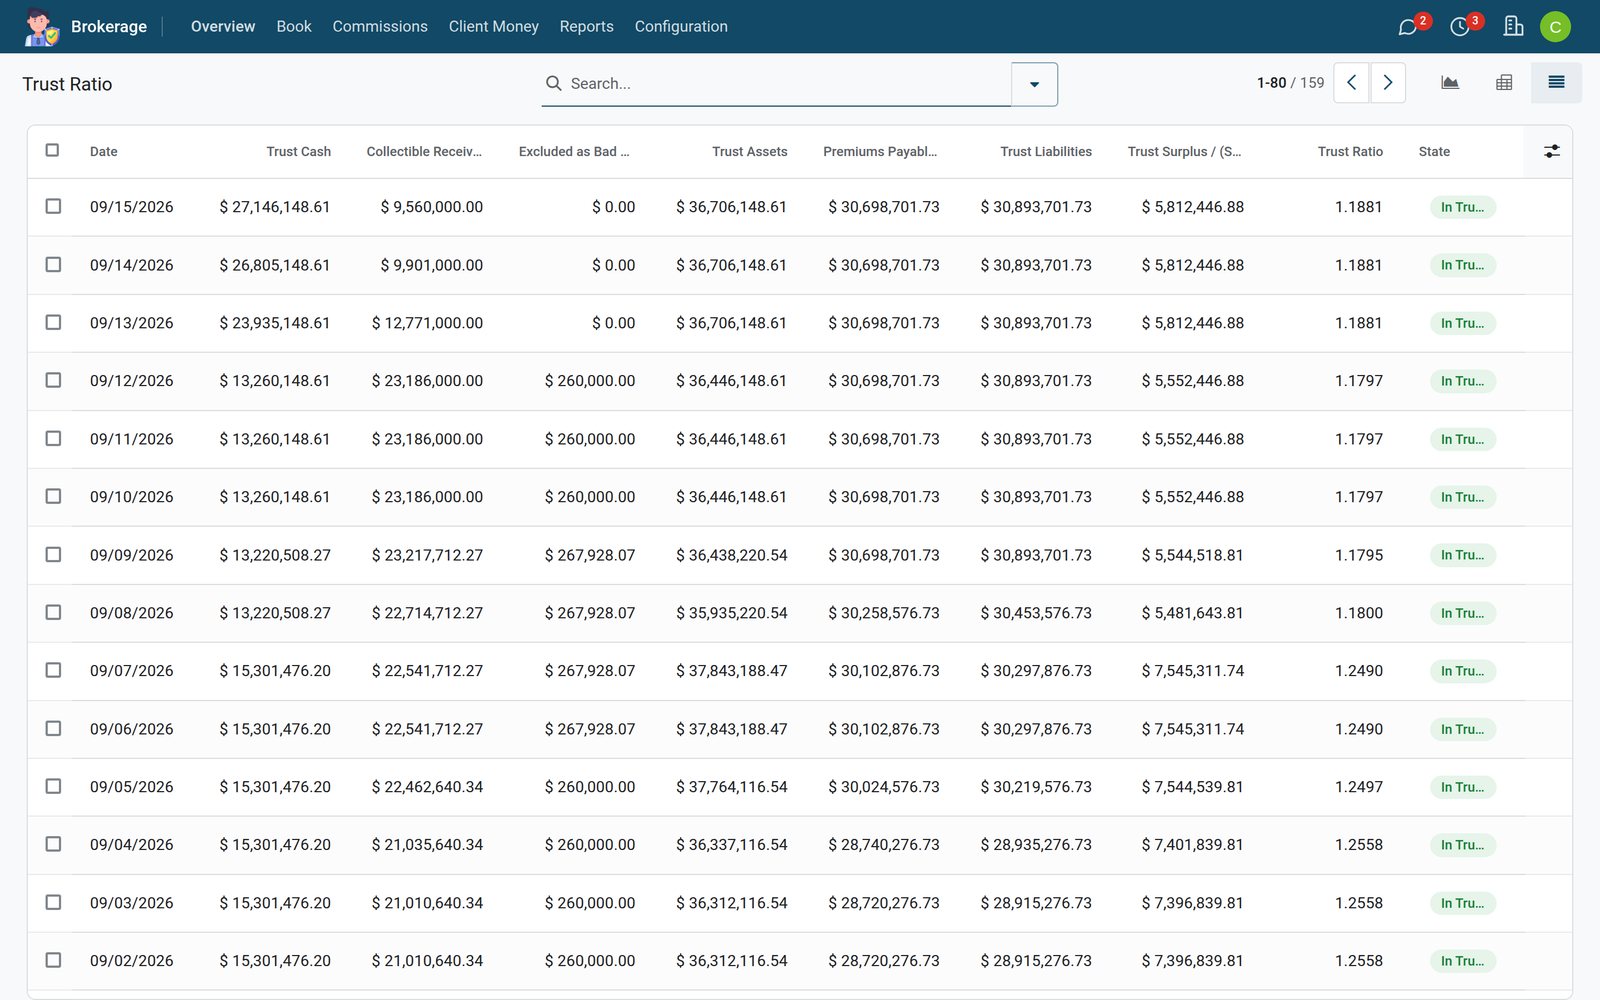The image size is (1600, 1000).
Task: Click trust assets $ 35,935,220.54
Action: tap(731, 613)
